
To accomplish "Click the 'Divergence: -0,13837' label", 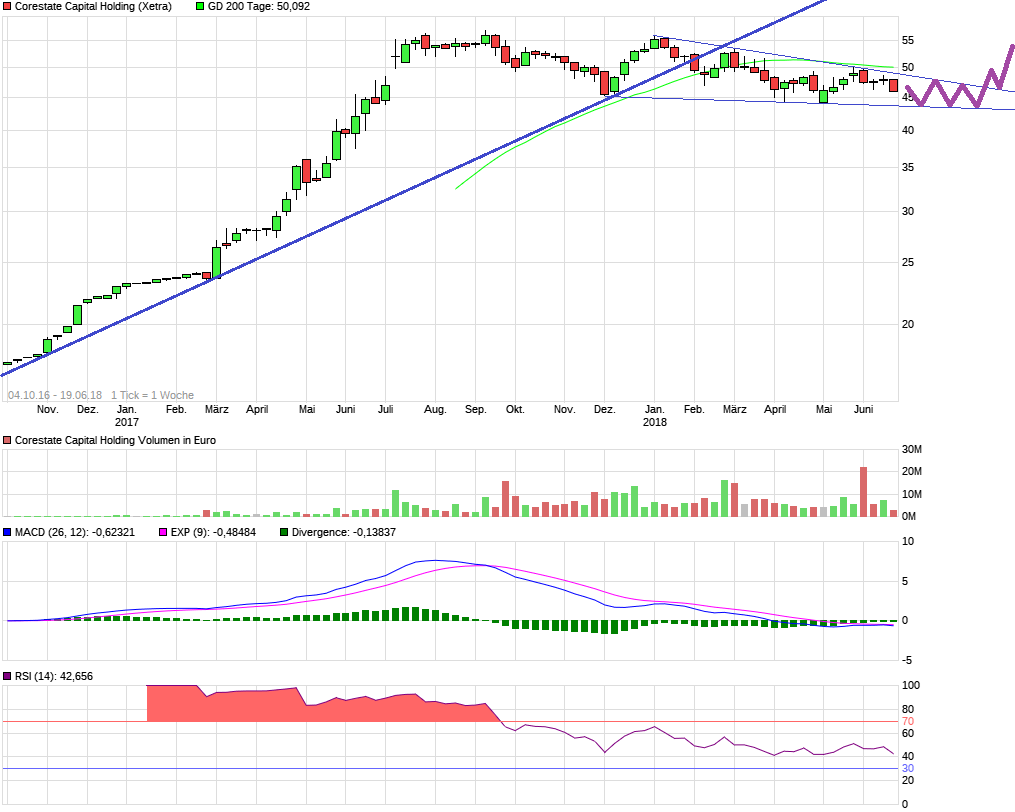I will pos(344,532).
